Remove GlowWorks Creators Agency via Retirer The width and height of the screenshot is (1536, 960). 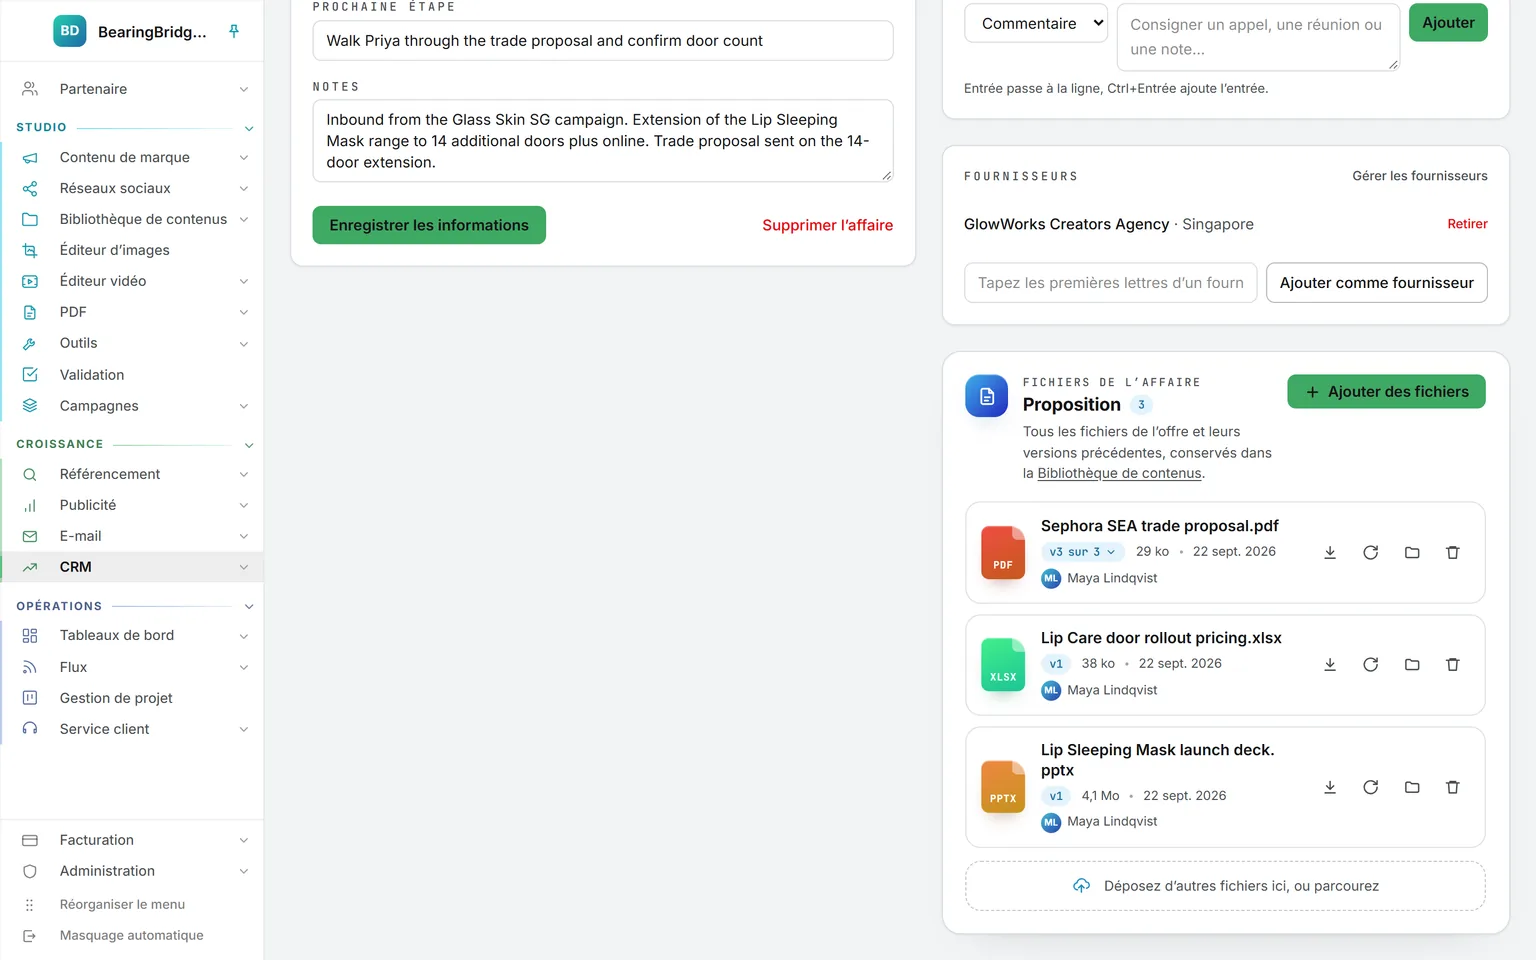point(1467,224)
